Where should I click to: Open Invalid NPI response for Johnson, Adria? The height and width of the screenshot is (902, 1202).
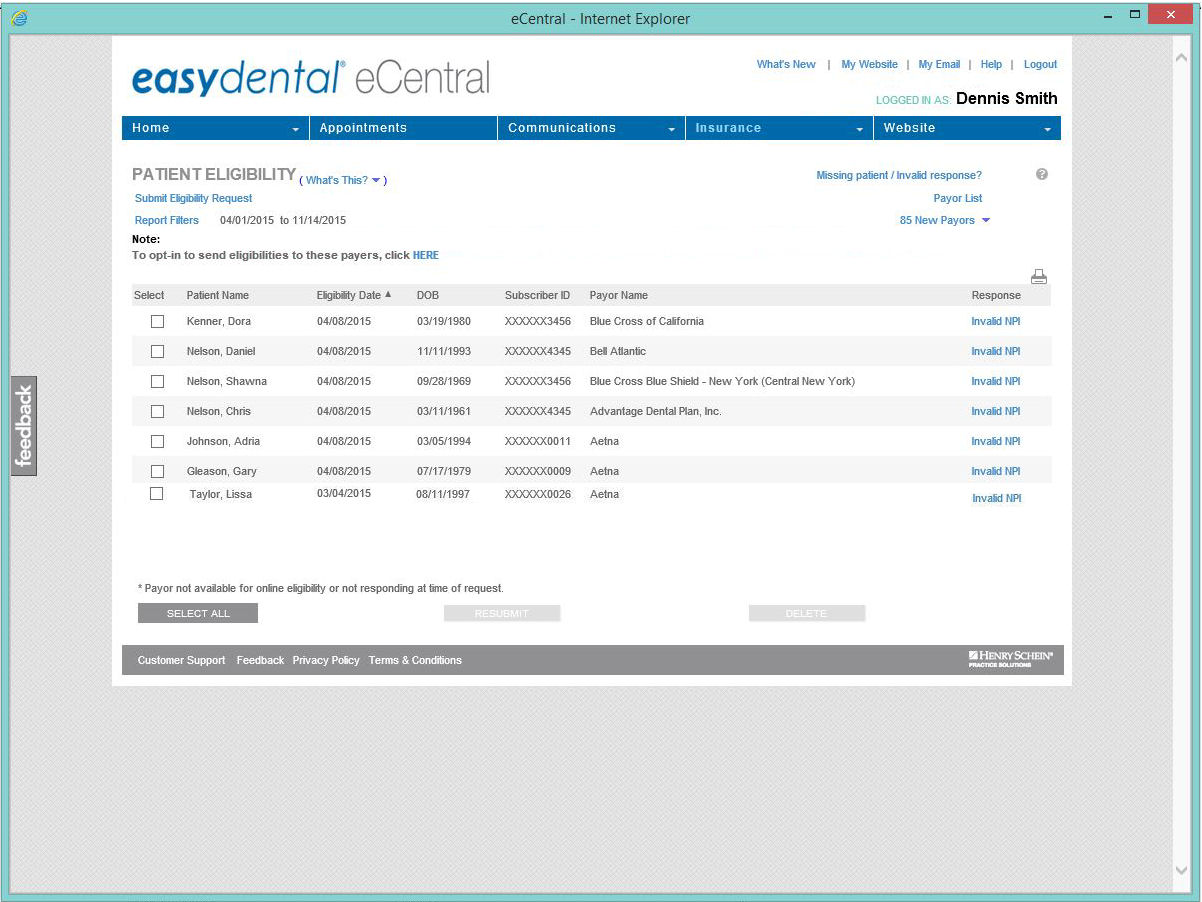pyautogui.click(x=996, y=442)
